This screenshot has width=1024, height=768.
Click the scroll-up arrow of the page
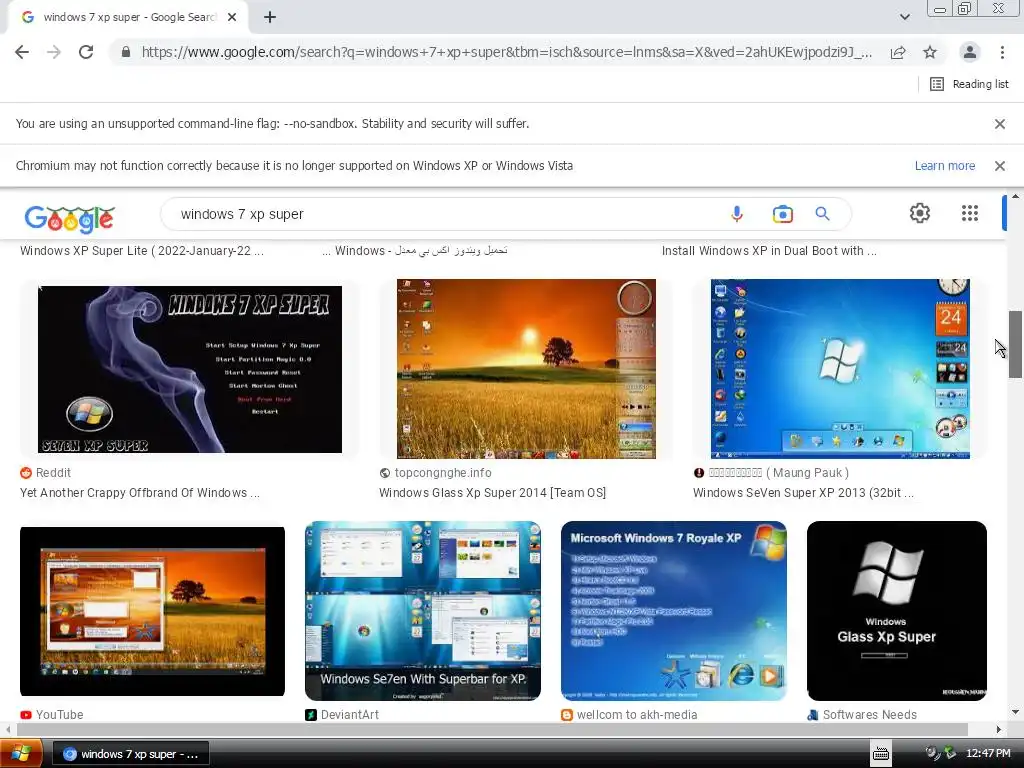point(1015,196)
